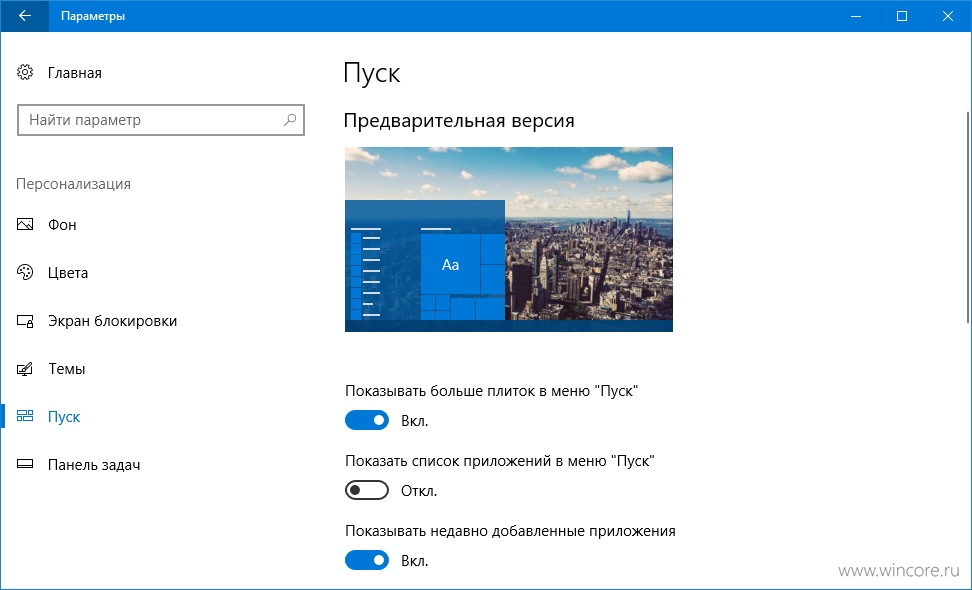Image resolution: width=972 pixels, height=590 pixels.
Task: Click the Экран блокировки icon
Action: (25, 320)
